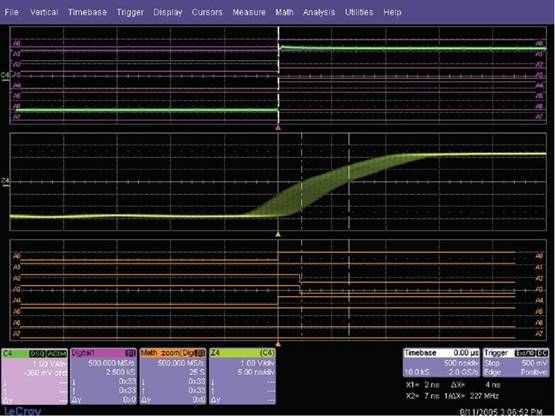Click the second black badge in C4 box header
The width and height of the screenshot is (555, 418).
click(57, 354)
